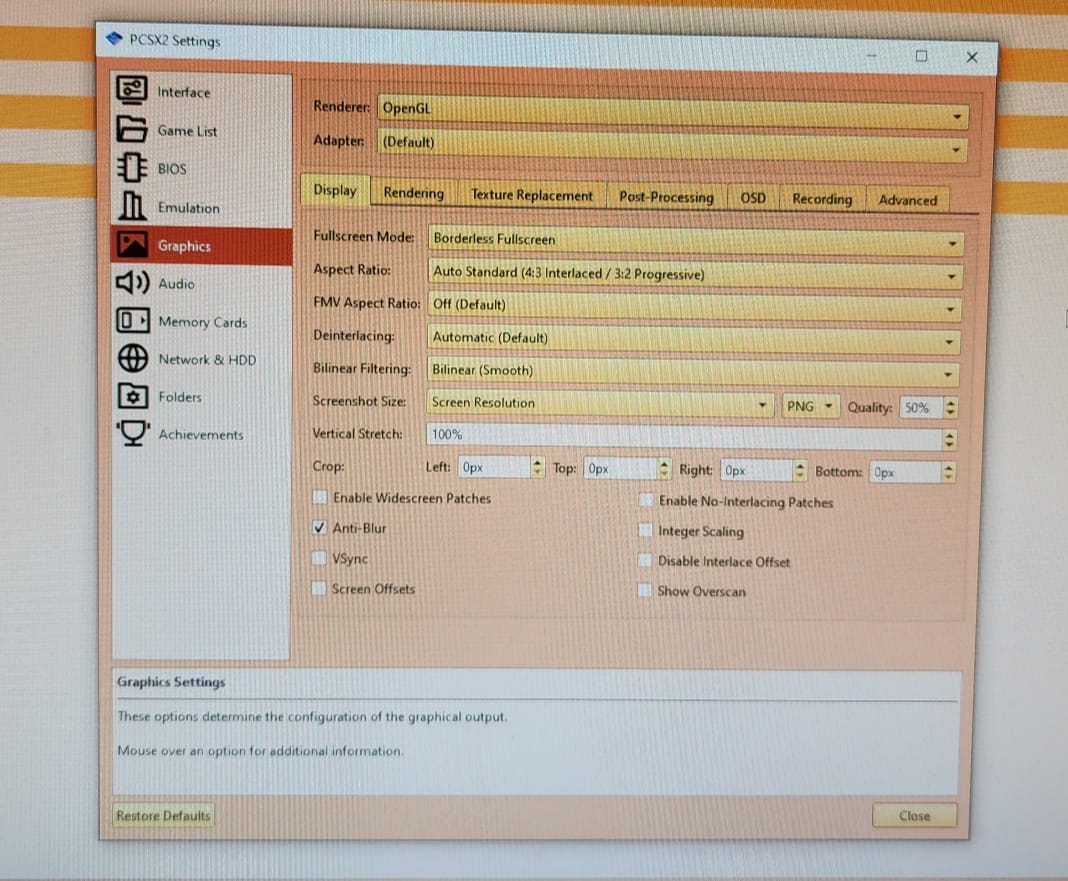Open the Fullscreen Mode dropdown

coord(695,241)
